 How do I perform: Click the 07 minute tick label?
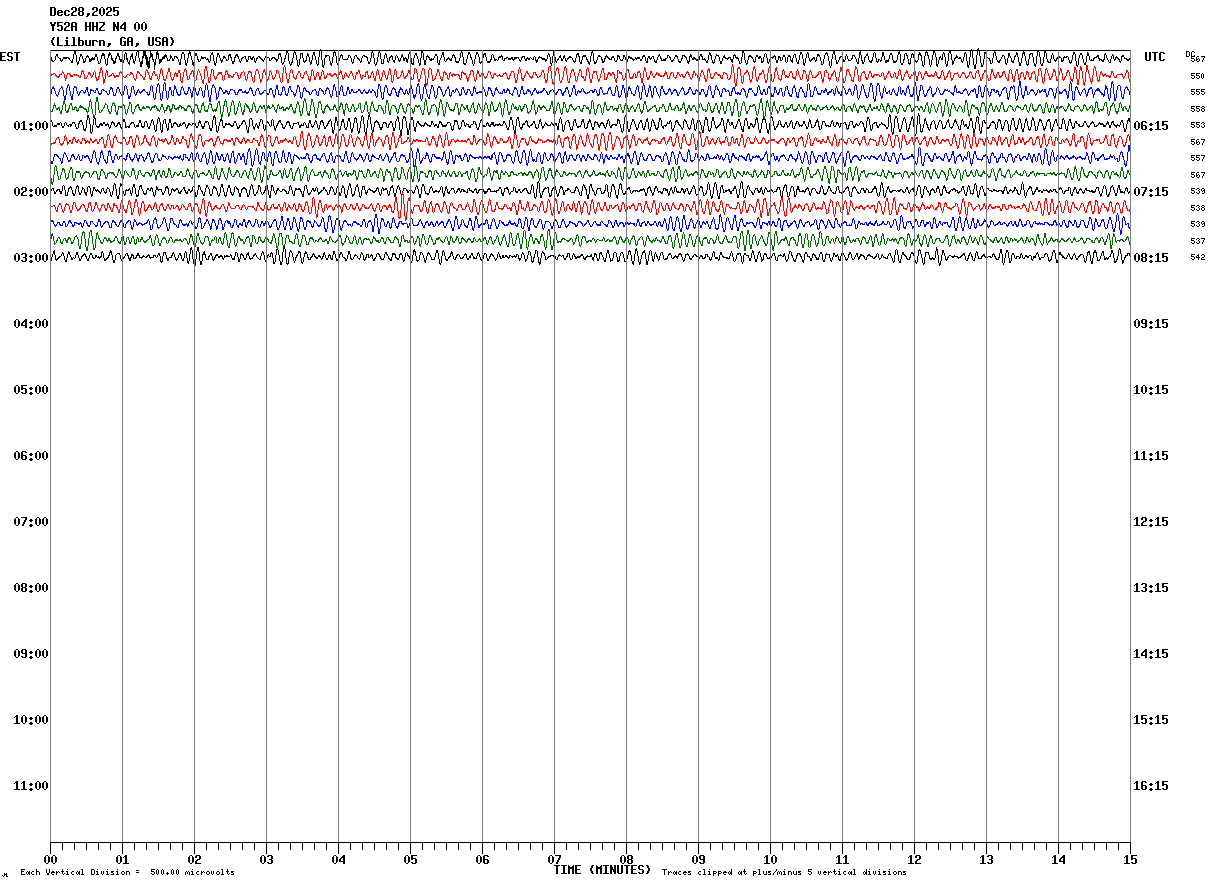(554, 860)
